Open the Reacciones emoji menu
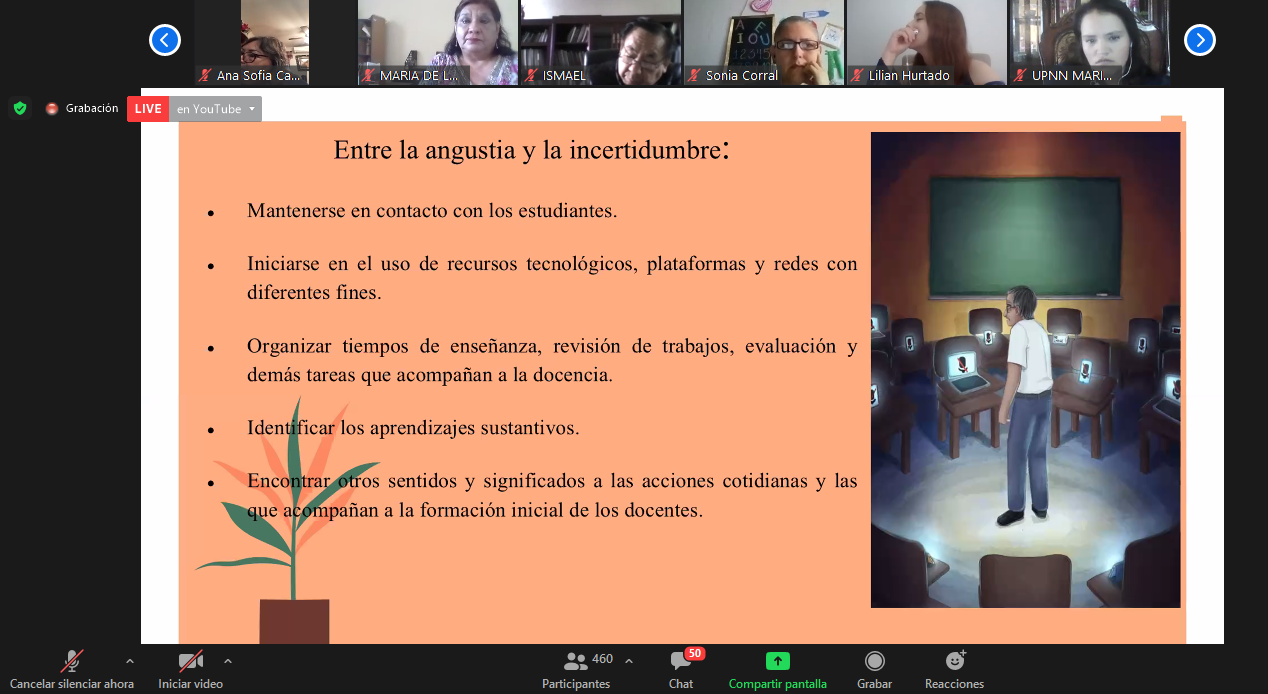The image size is (1268, 694). point(954,661)
